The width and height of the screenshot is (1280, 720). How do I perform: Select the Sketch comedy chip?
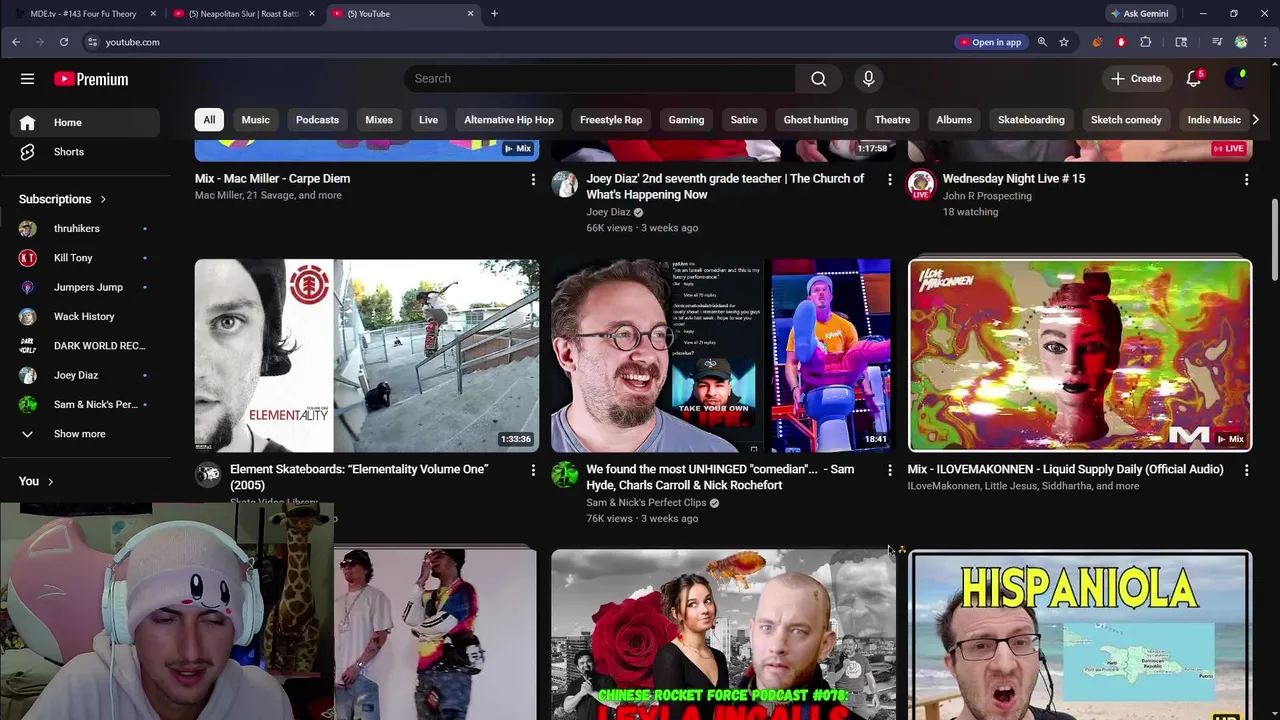tap(1126, 120)
